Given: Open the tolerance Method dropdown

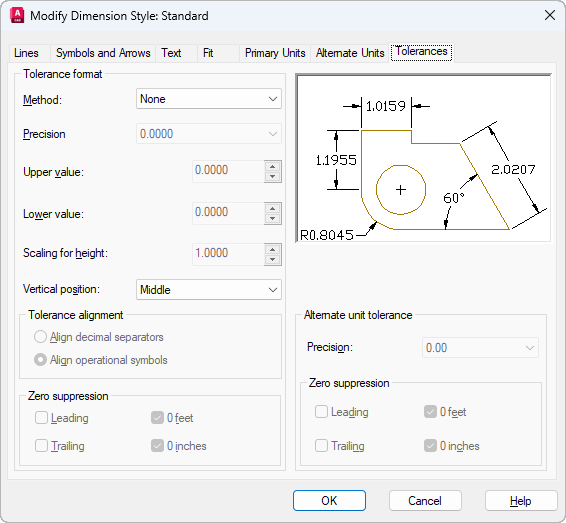Looking at the screenshot, I should click(209, 99).
